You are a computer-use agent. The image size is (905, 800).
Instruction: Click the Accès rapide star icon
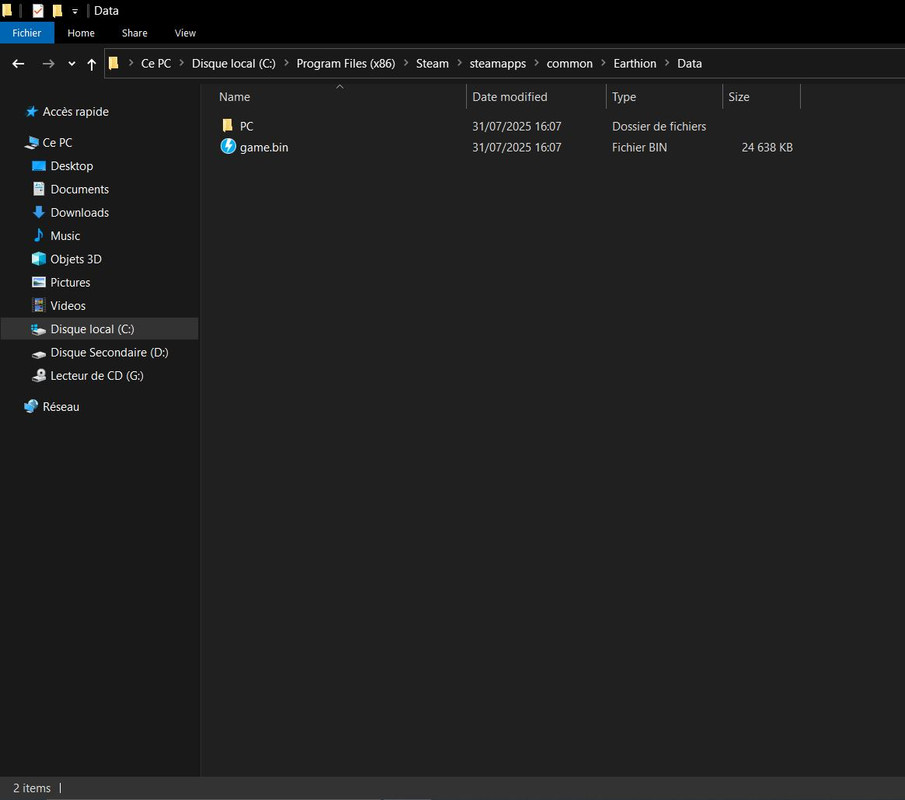(x=32, y=111)
